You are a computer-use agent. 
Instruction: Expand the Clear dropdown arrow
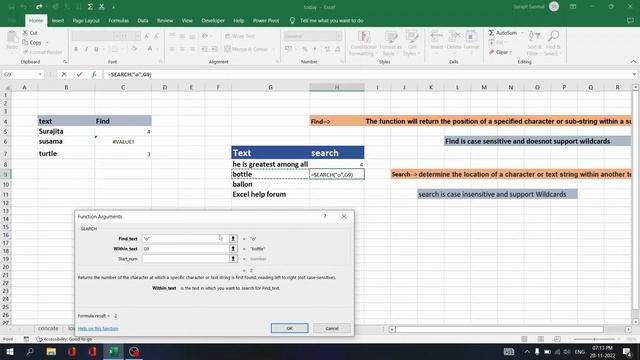(x=511, y=52)
